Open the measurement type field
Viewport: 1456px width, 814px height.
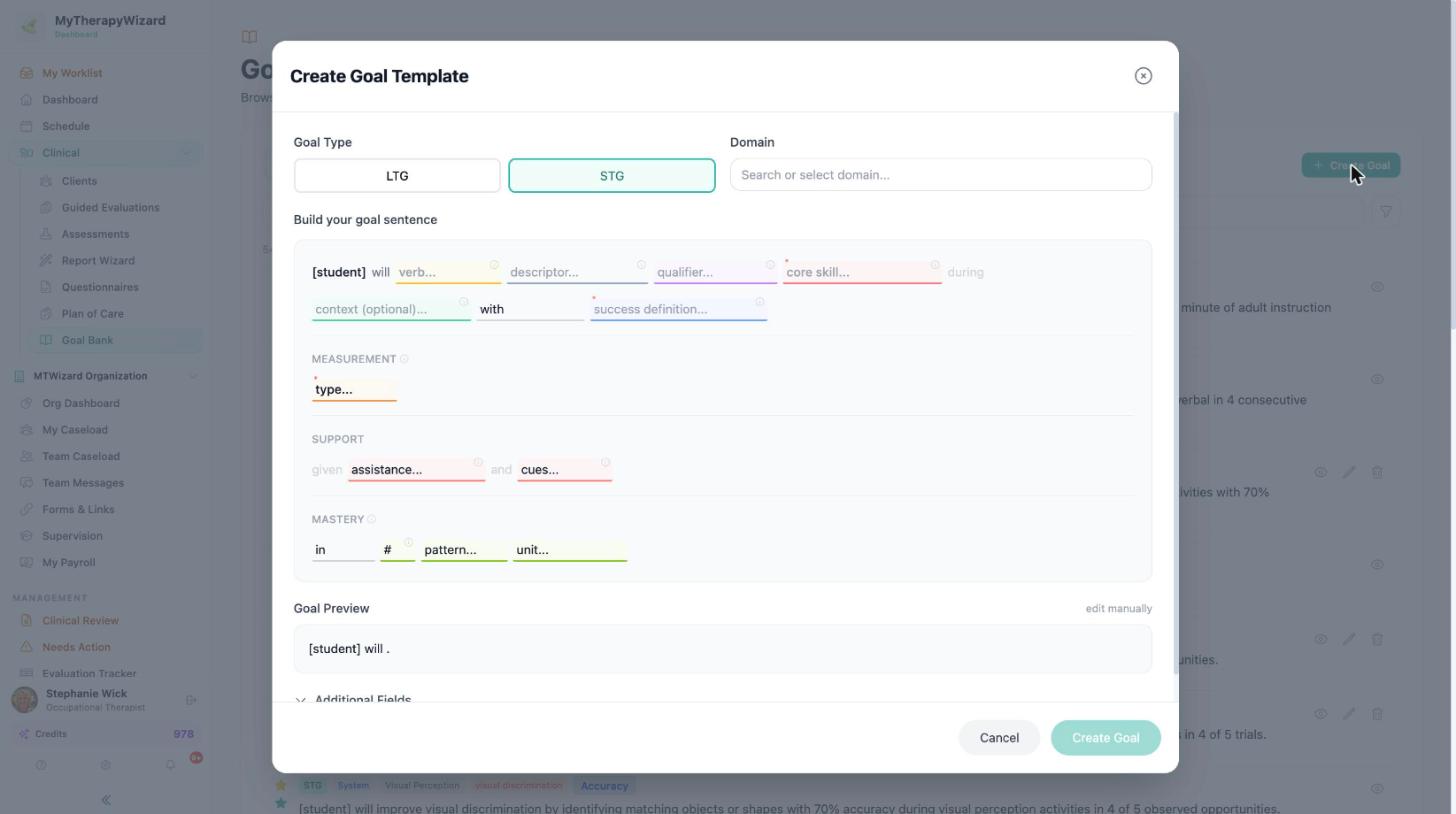point(354,390)
